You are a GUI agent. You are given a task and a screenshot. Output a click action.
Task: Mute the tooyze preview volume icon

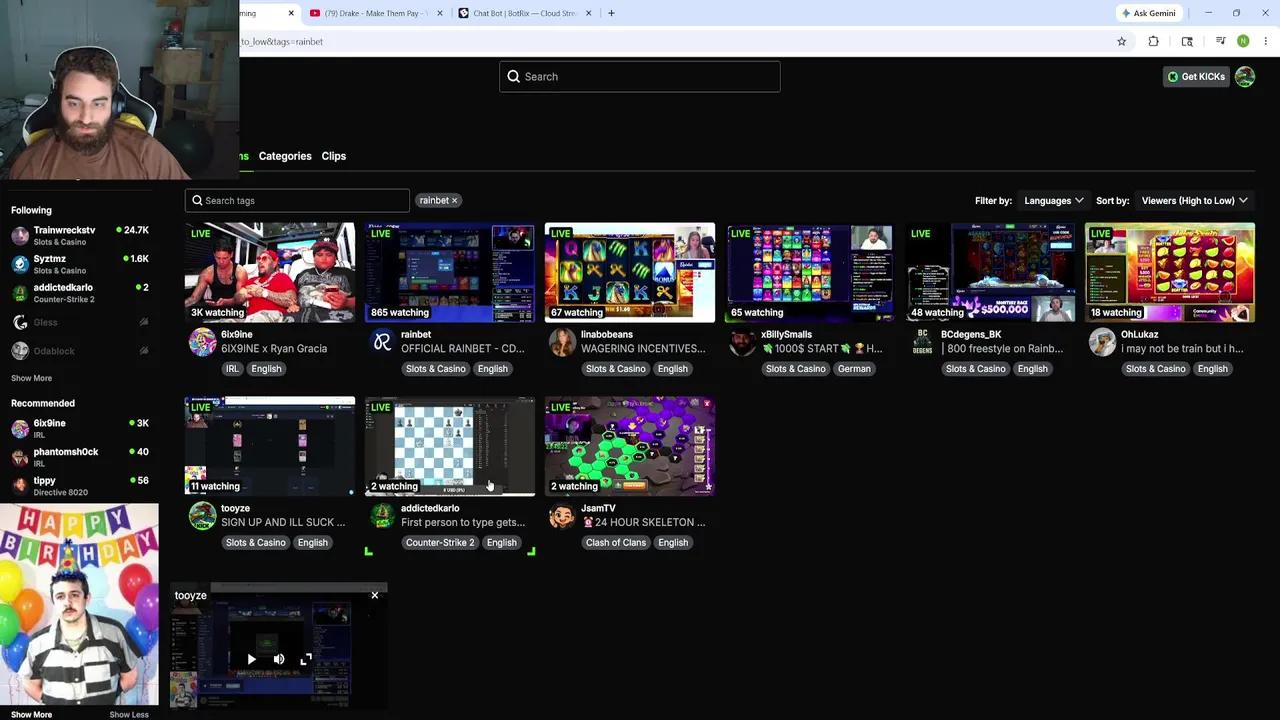pos(279,659)
